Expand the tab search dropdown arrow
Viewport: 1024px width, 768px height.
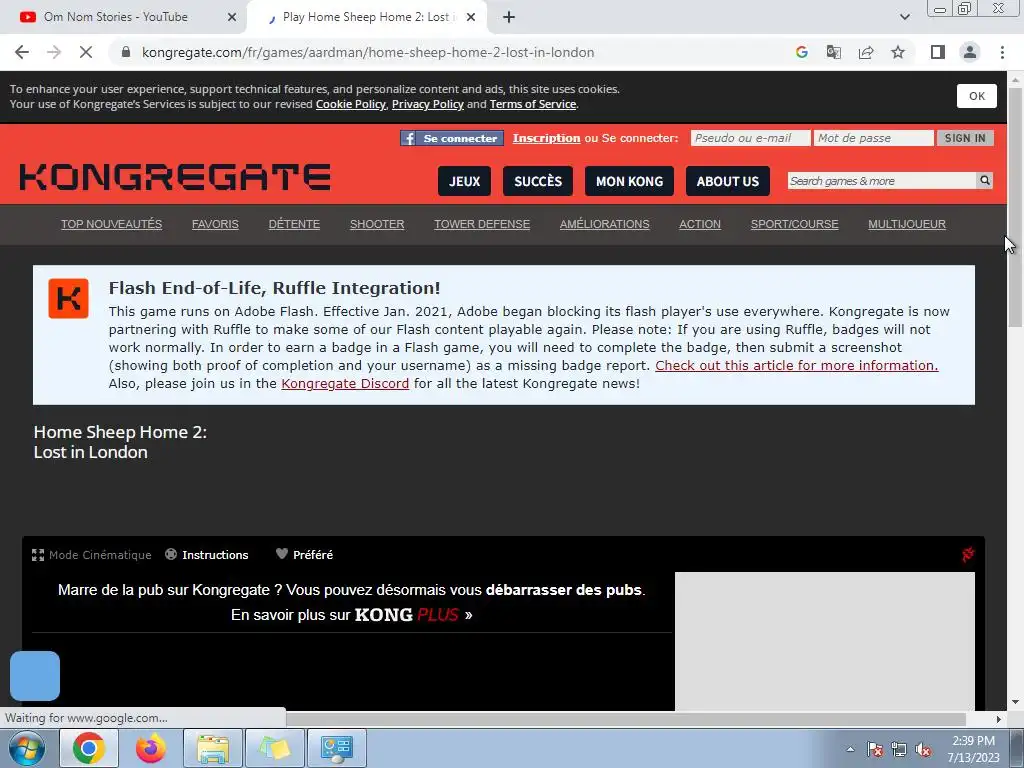pos(904,17)
